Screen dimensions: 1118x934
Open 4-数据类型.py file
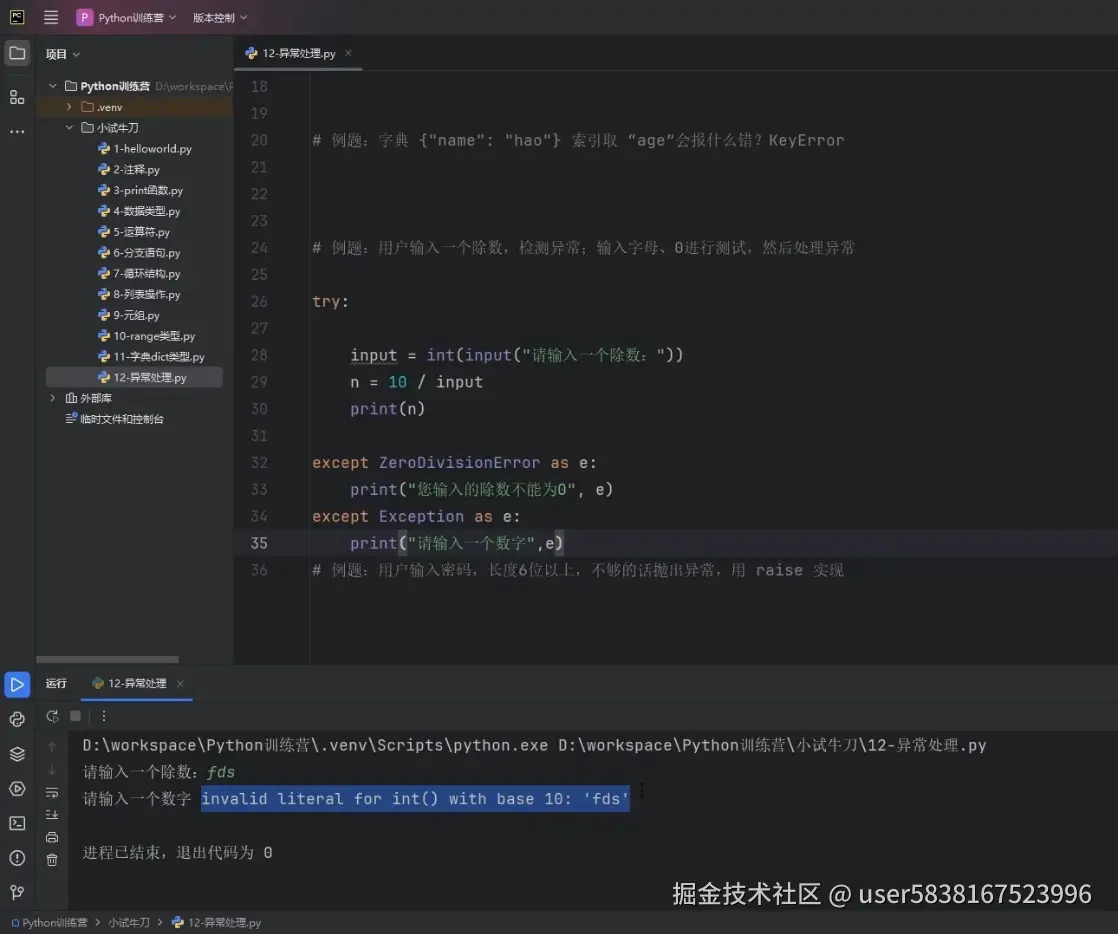(139, 211)
